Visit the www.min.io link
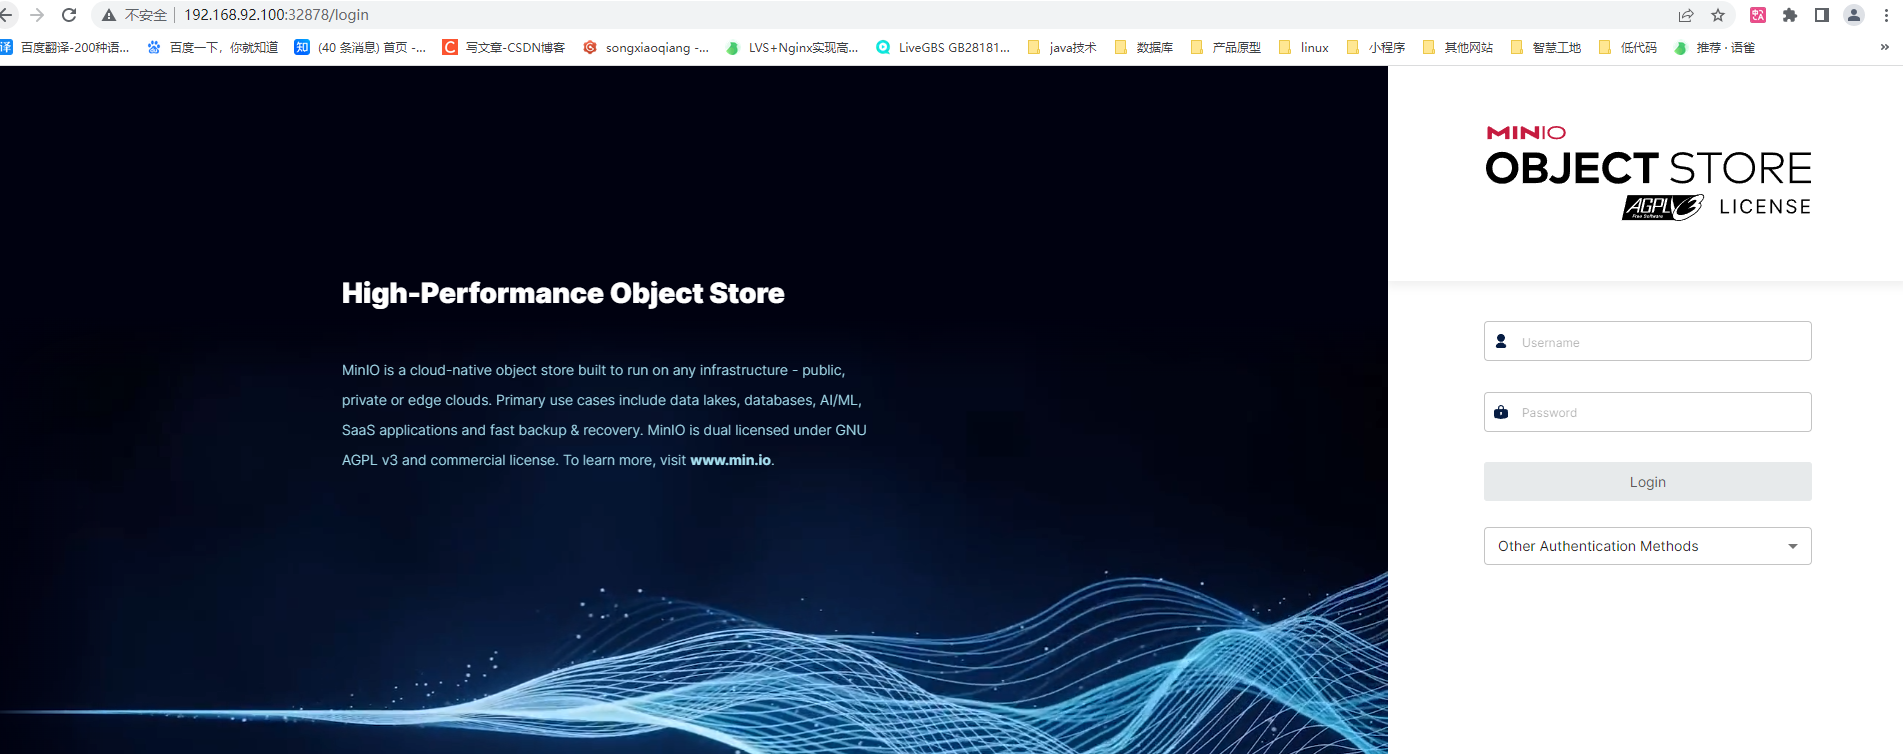 click(x=730, y=460)
